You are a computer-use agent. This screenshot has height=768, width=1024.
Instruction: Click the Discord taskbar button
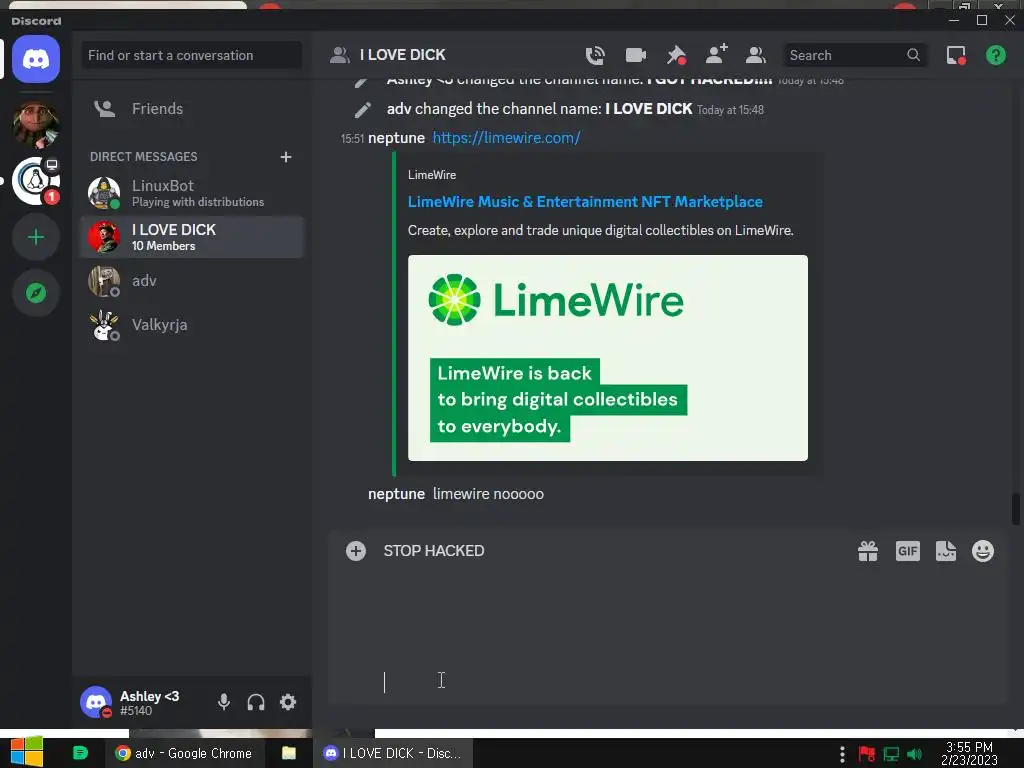pyautogui.click(x=392, y=753)
